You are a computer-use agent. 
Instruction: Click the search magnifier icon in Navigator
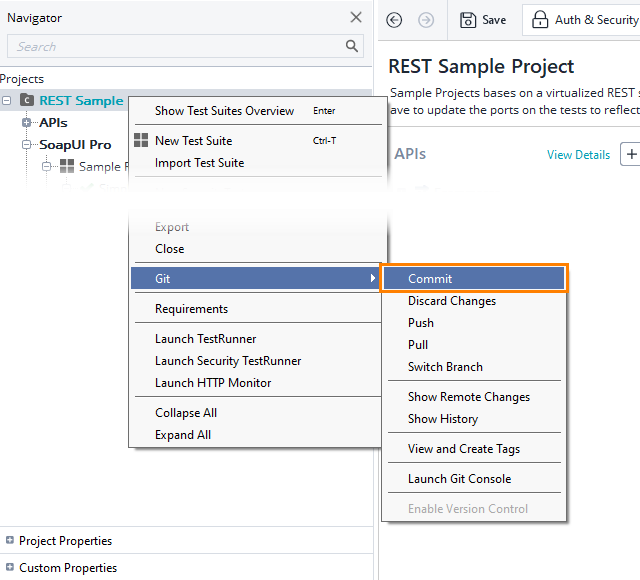click(351, 46)
